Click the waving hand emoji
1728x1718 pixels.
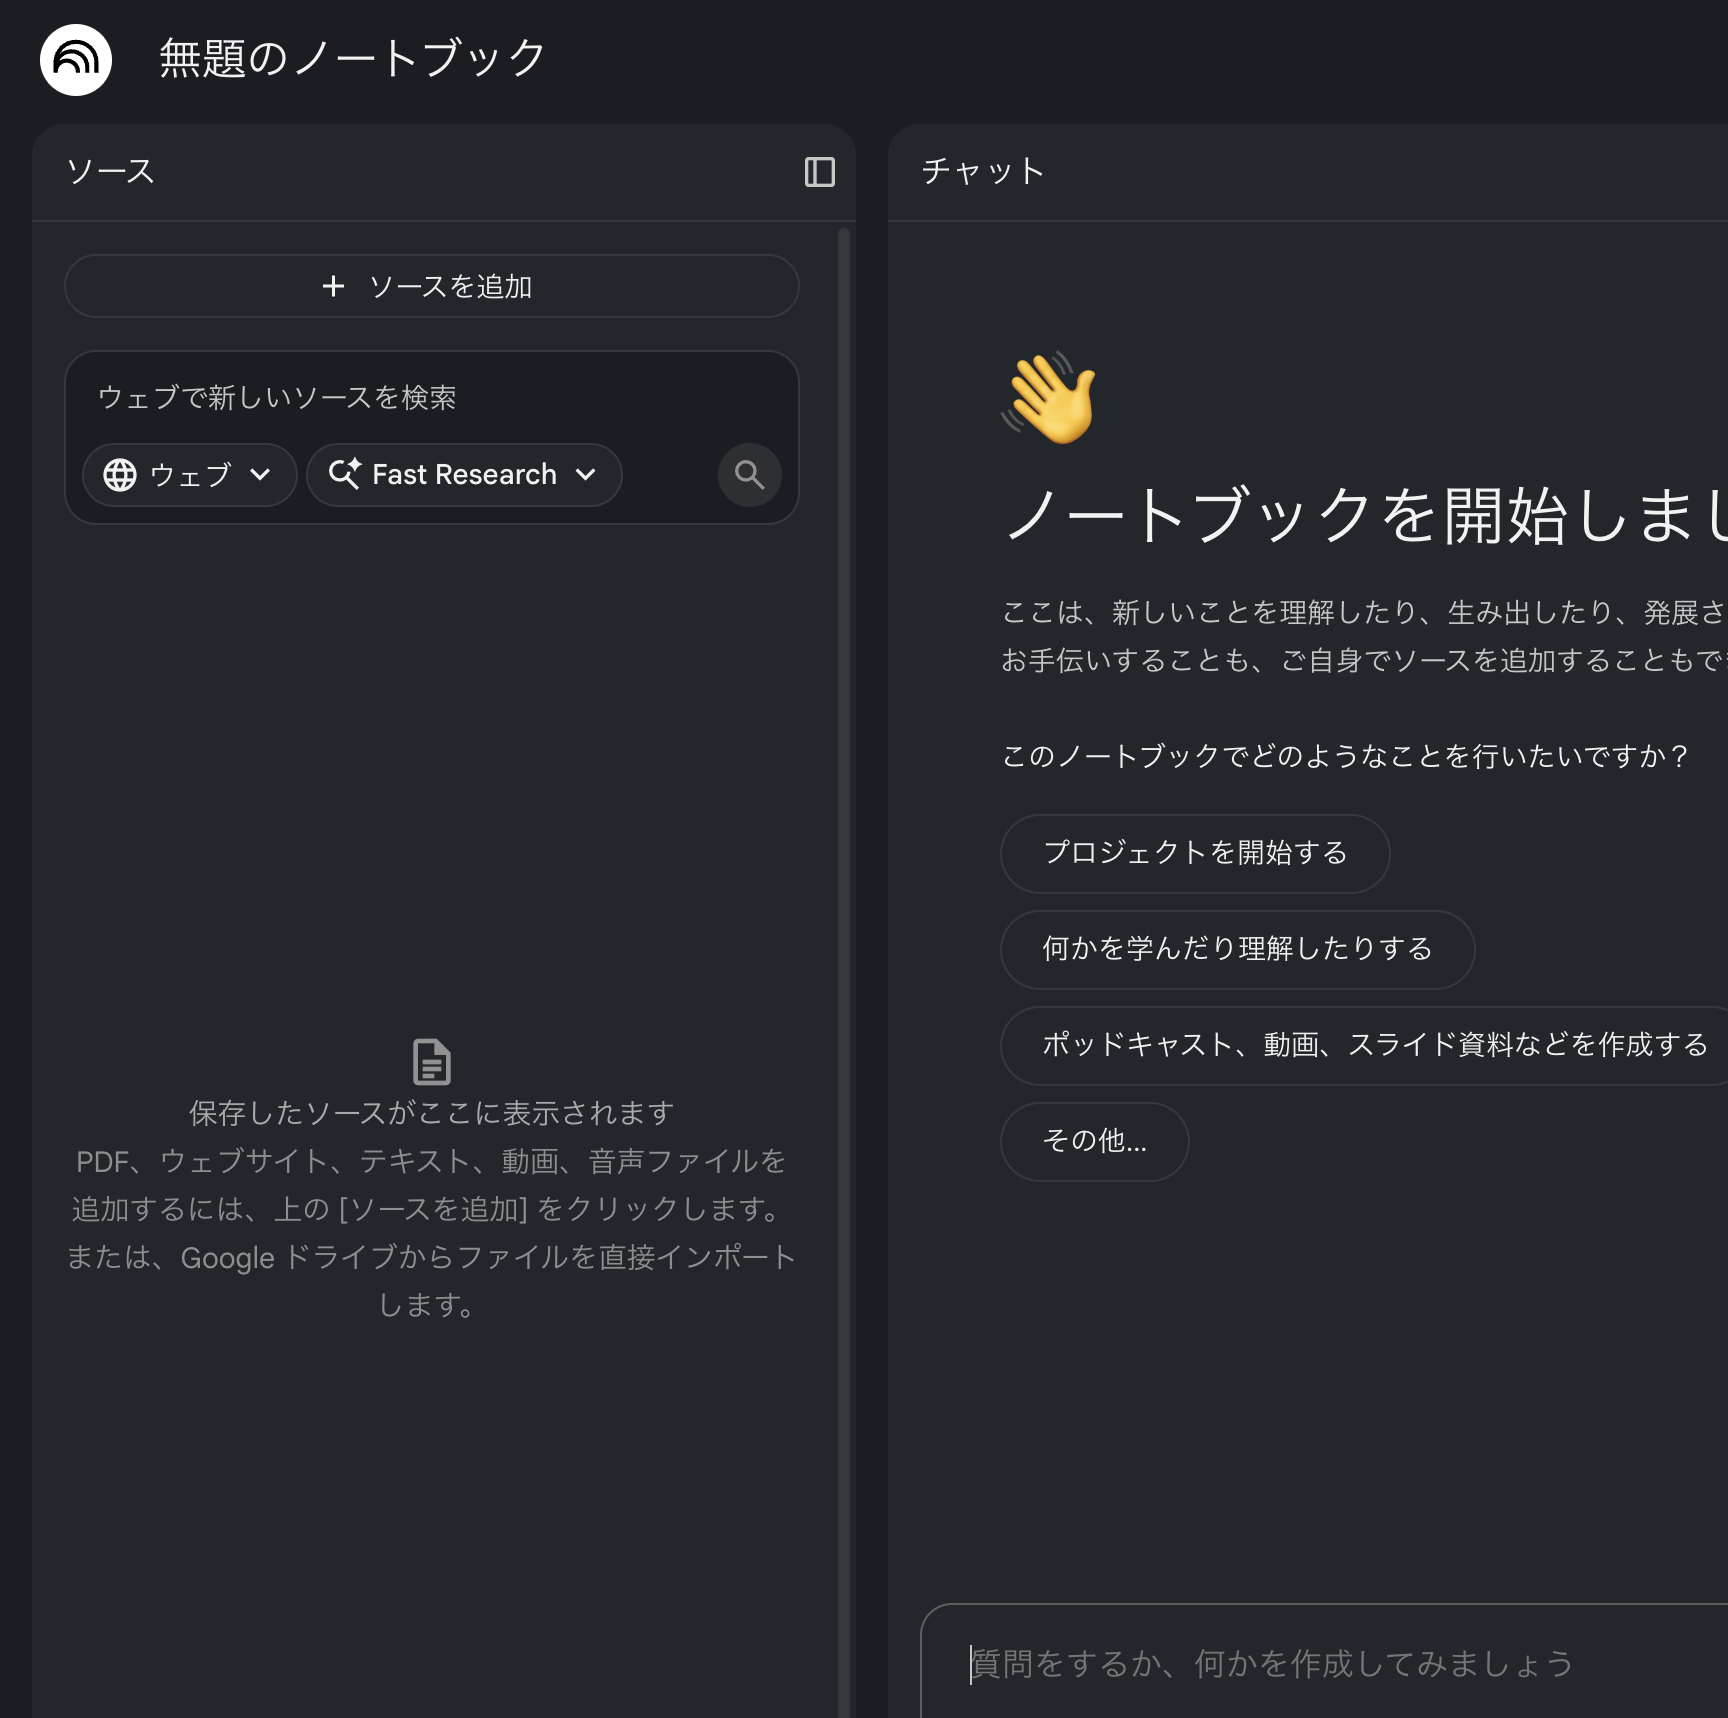click(1049, 397)
